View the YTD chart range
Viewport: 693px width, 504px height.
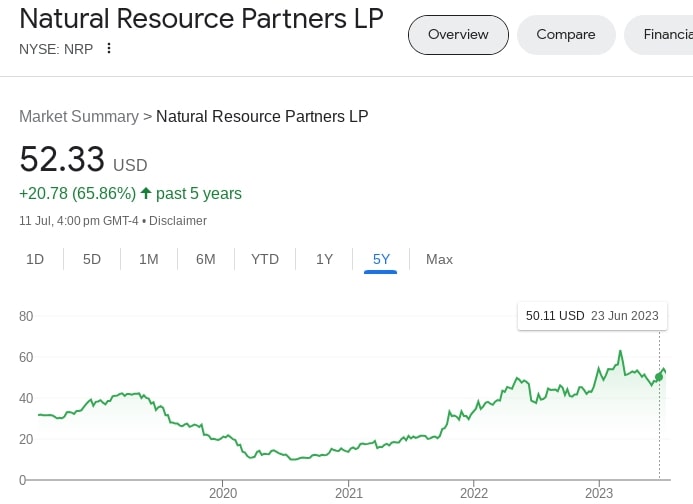point(265,259)
